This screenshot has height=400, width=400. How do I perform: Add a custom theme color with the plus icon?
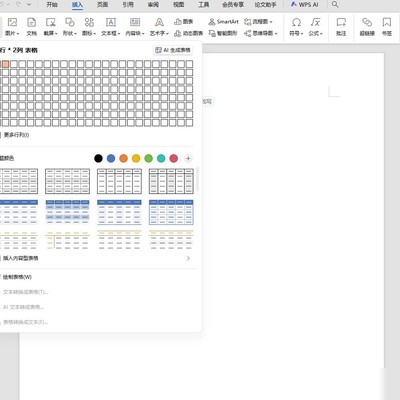[x=188, y=158]
